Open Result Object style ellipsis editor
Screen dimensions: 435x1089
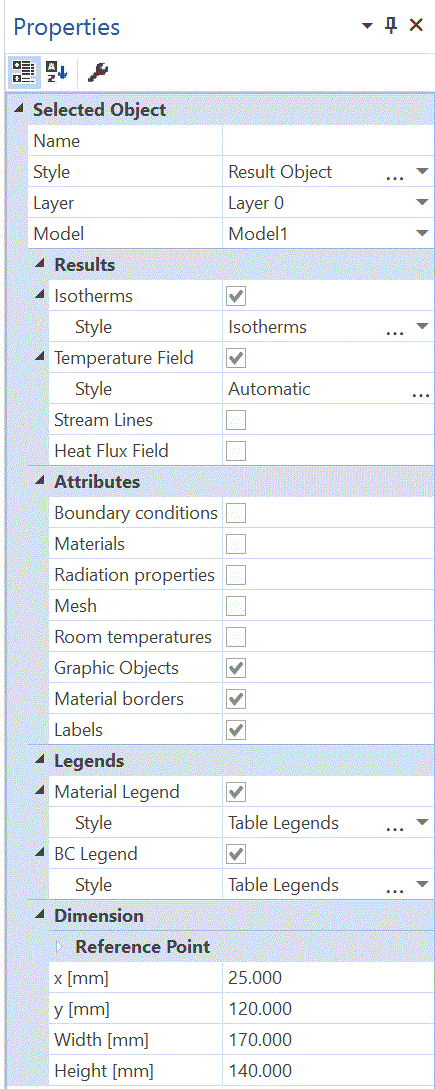394,174
